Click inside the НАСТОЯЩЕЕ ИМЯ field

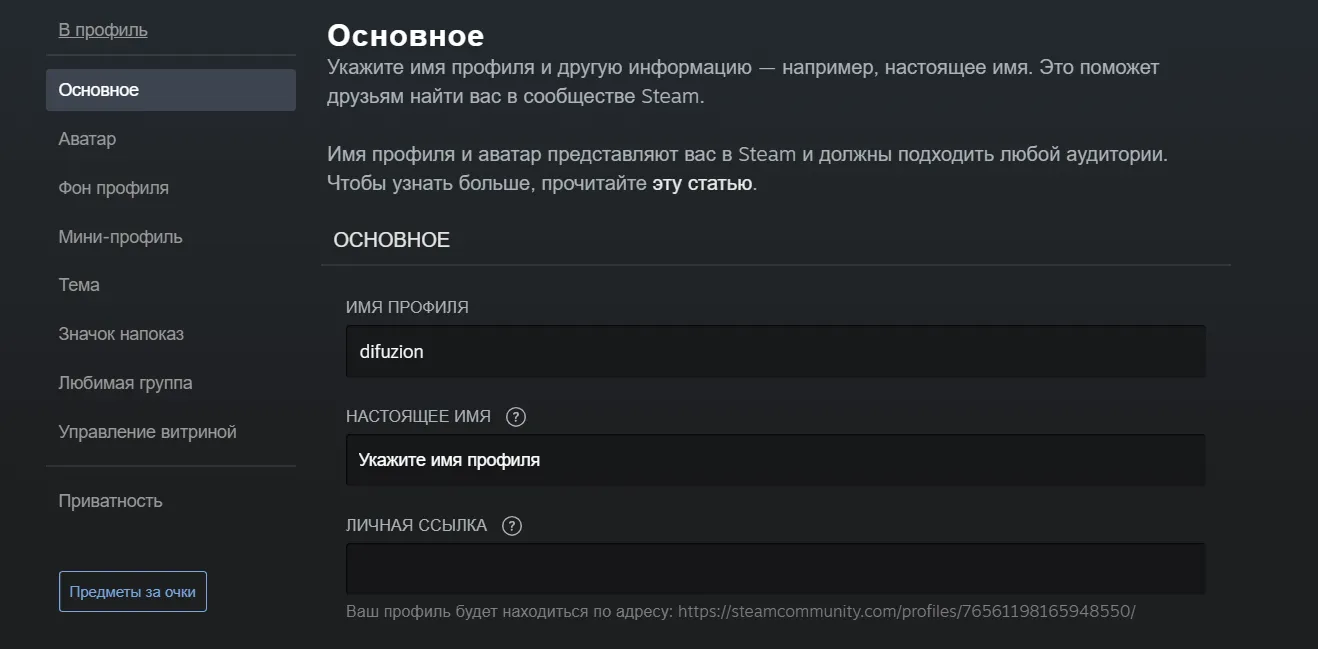click(775, 459)
